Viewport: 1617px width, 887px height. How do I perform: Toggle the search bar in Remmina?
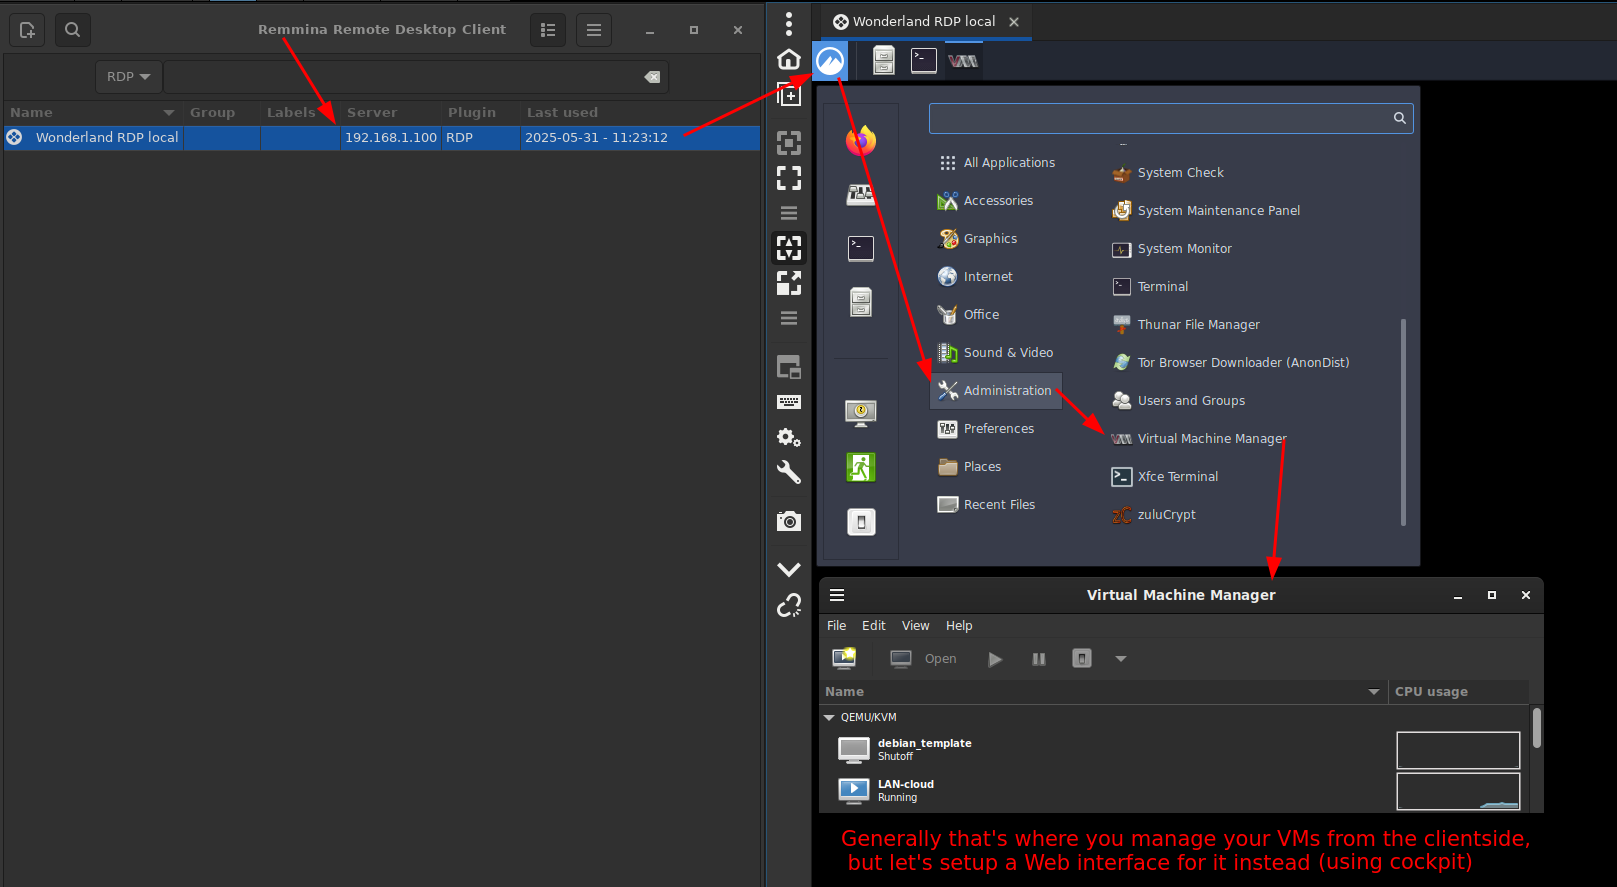pos(72,30)
